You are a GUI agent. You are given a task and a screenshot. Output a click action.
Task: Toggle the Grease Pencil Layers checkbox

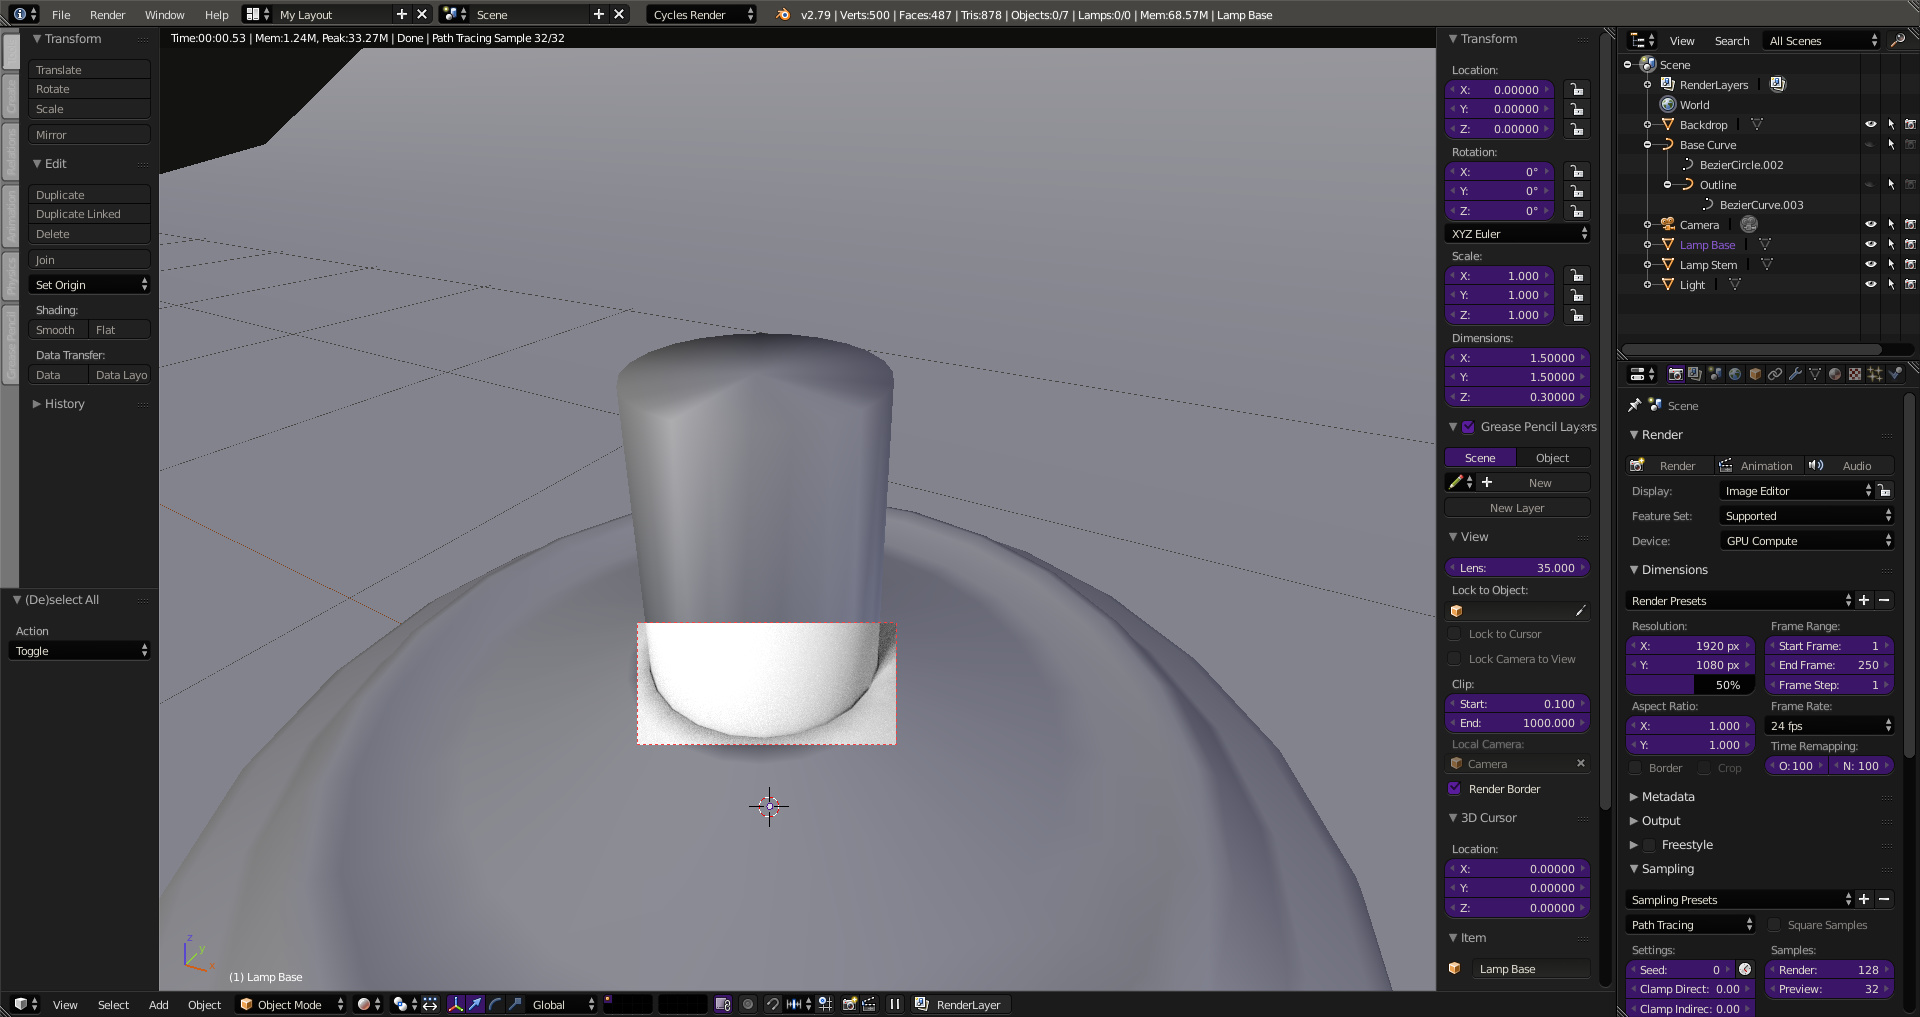click(x=1468, y=427)
